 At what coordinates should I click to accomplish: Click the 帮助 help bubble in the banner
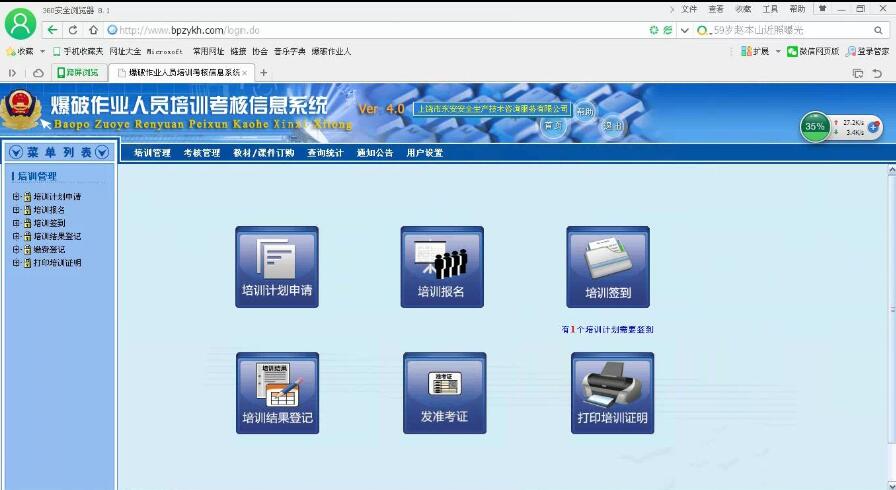point(585,112)
